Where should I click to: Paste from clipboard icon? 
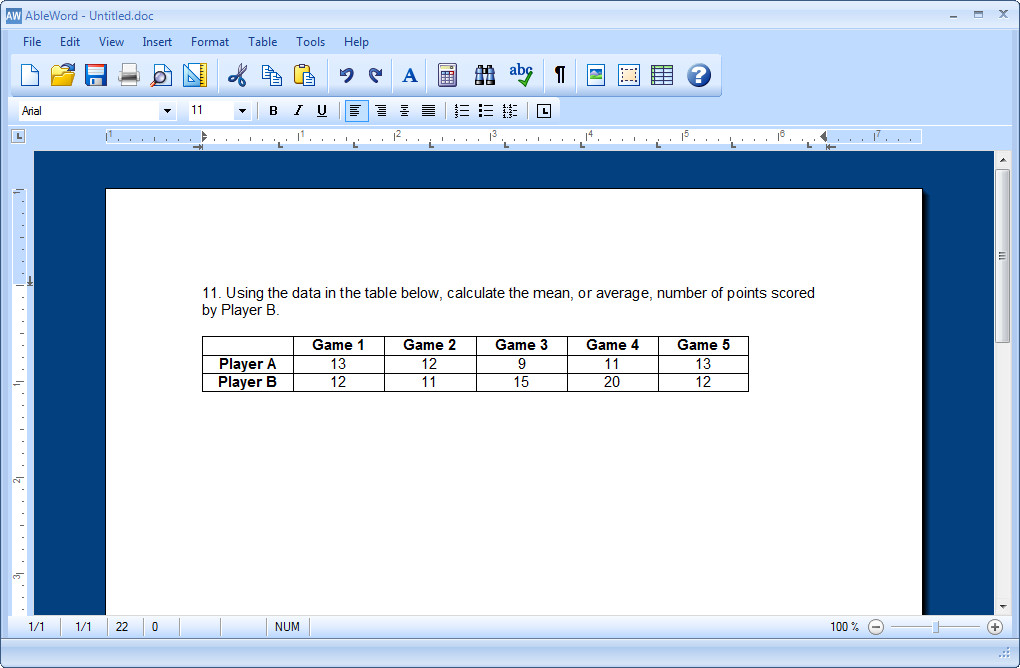pos(304,75)
